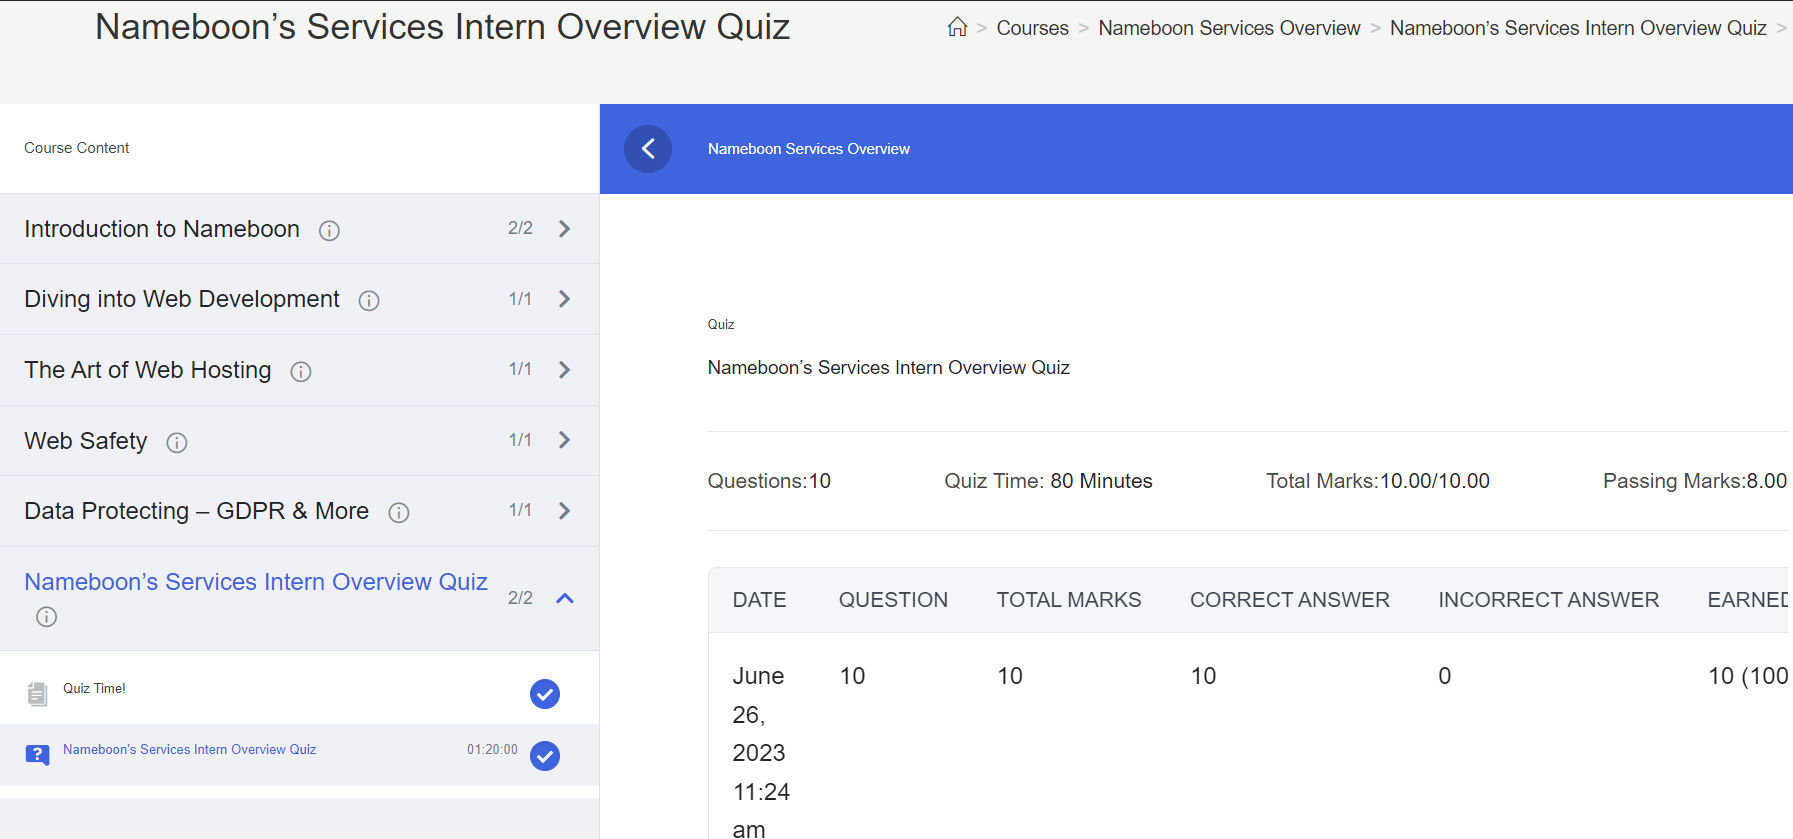Select the Quiz Time! lesson
The width and height of the screenshot is (1793, 839).
click(94, 688)
